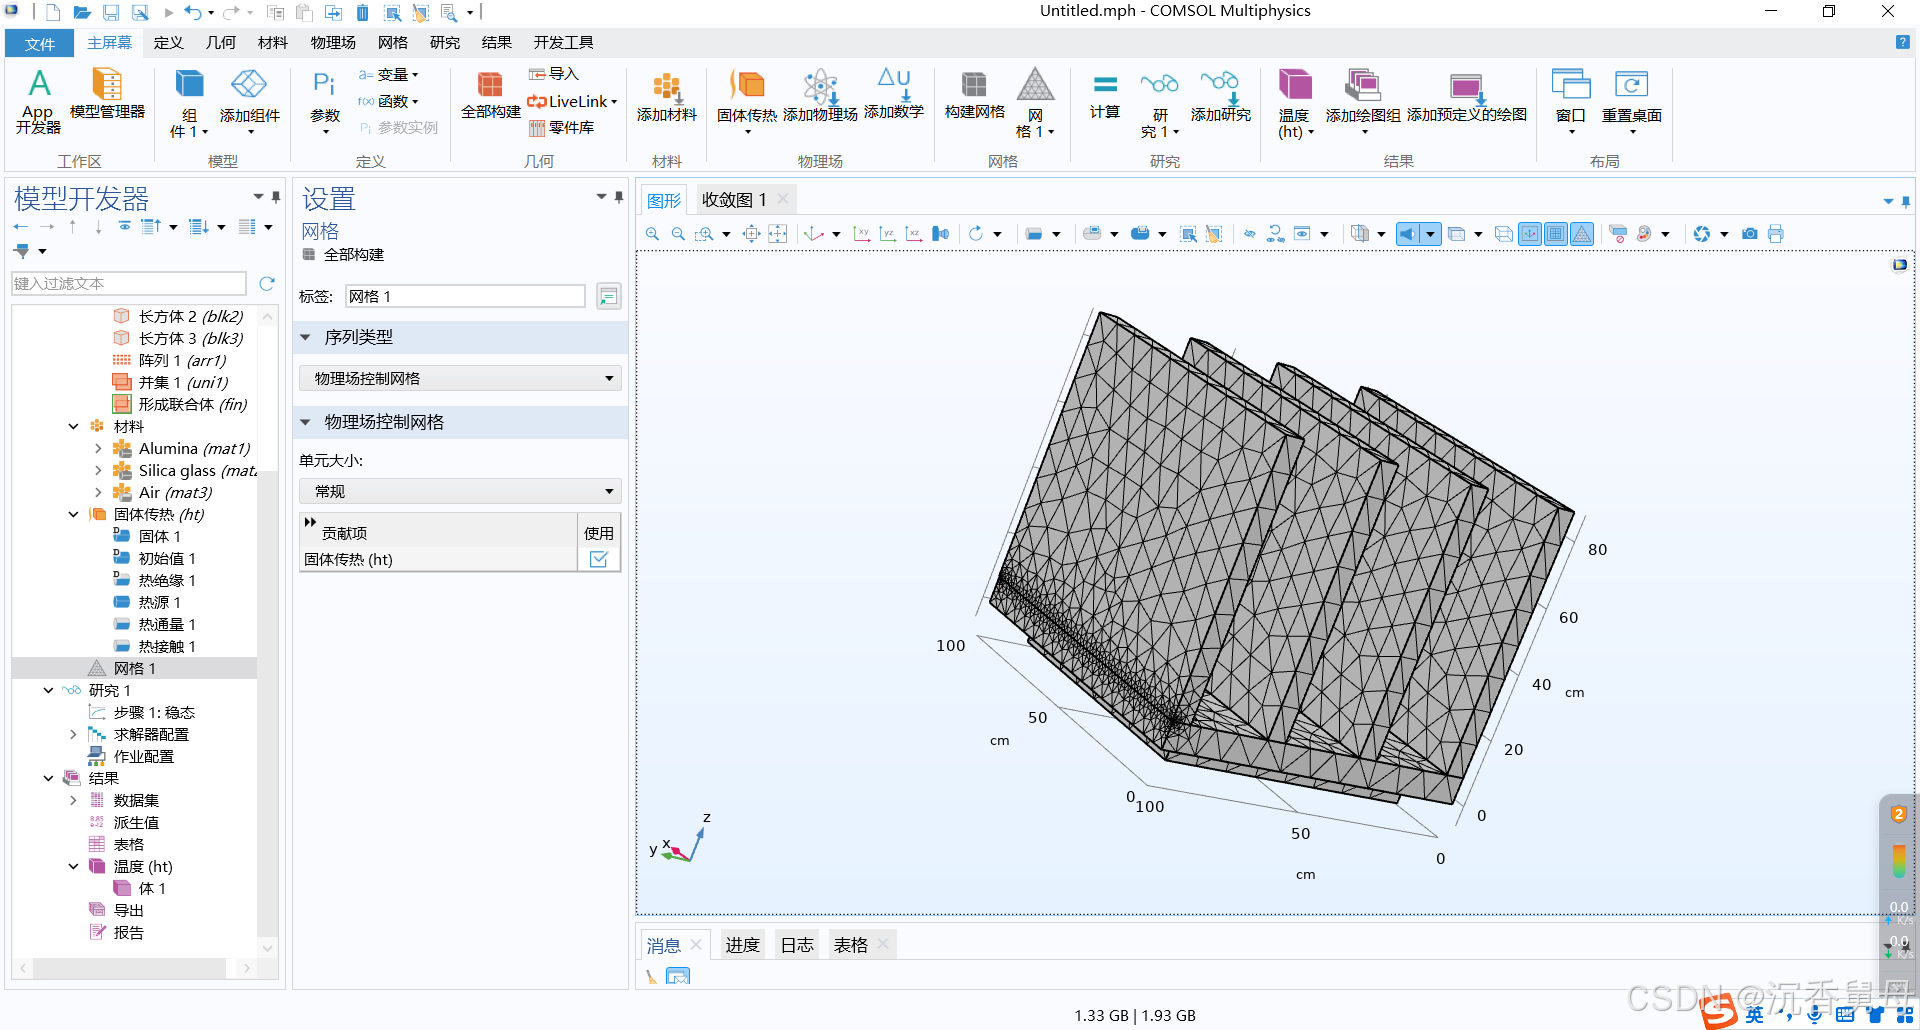Close the 表格 tab
Screen dimensions: 1920x1030
(x=883, y=944)
